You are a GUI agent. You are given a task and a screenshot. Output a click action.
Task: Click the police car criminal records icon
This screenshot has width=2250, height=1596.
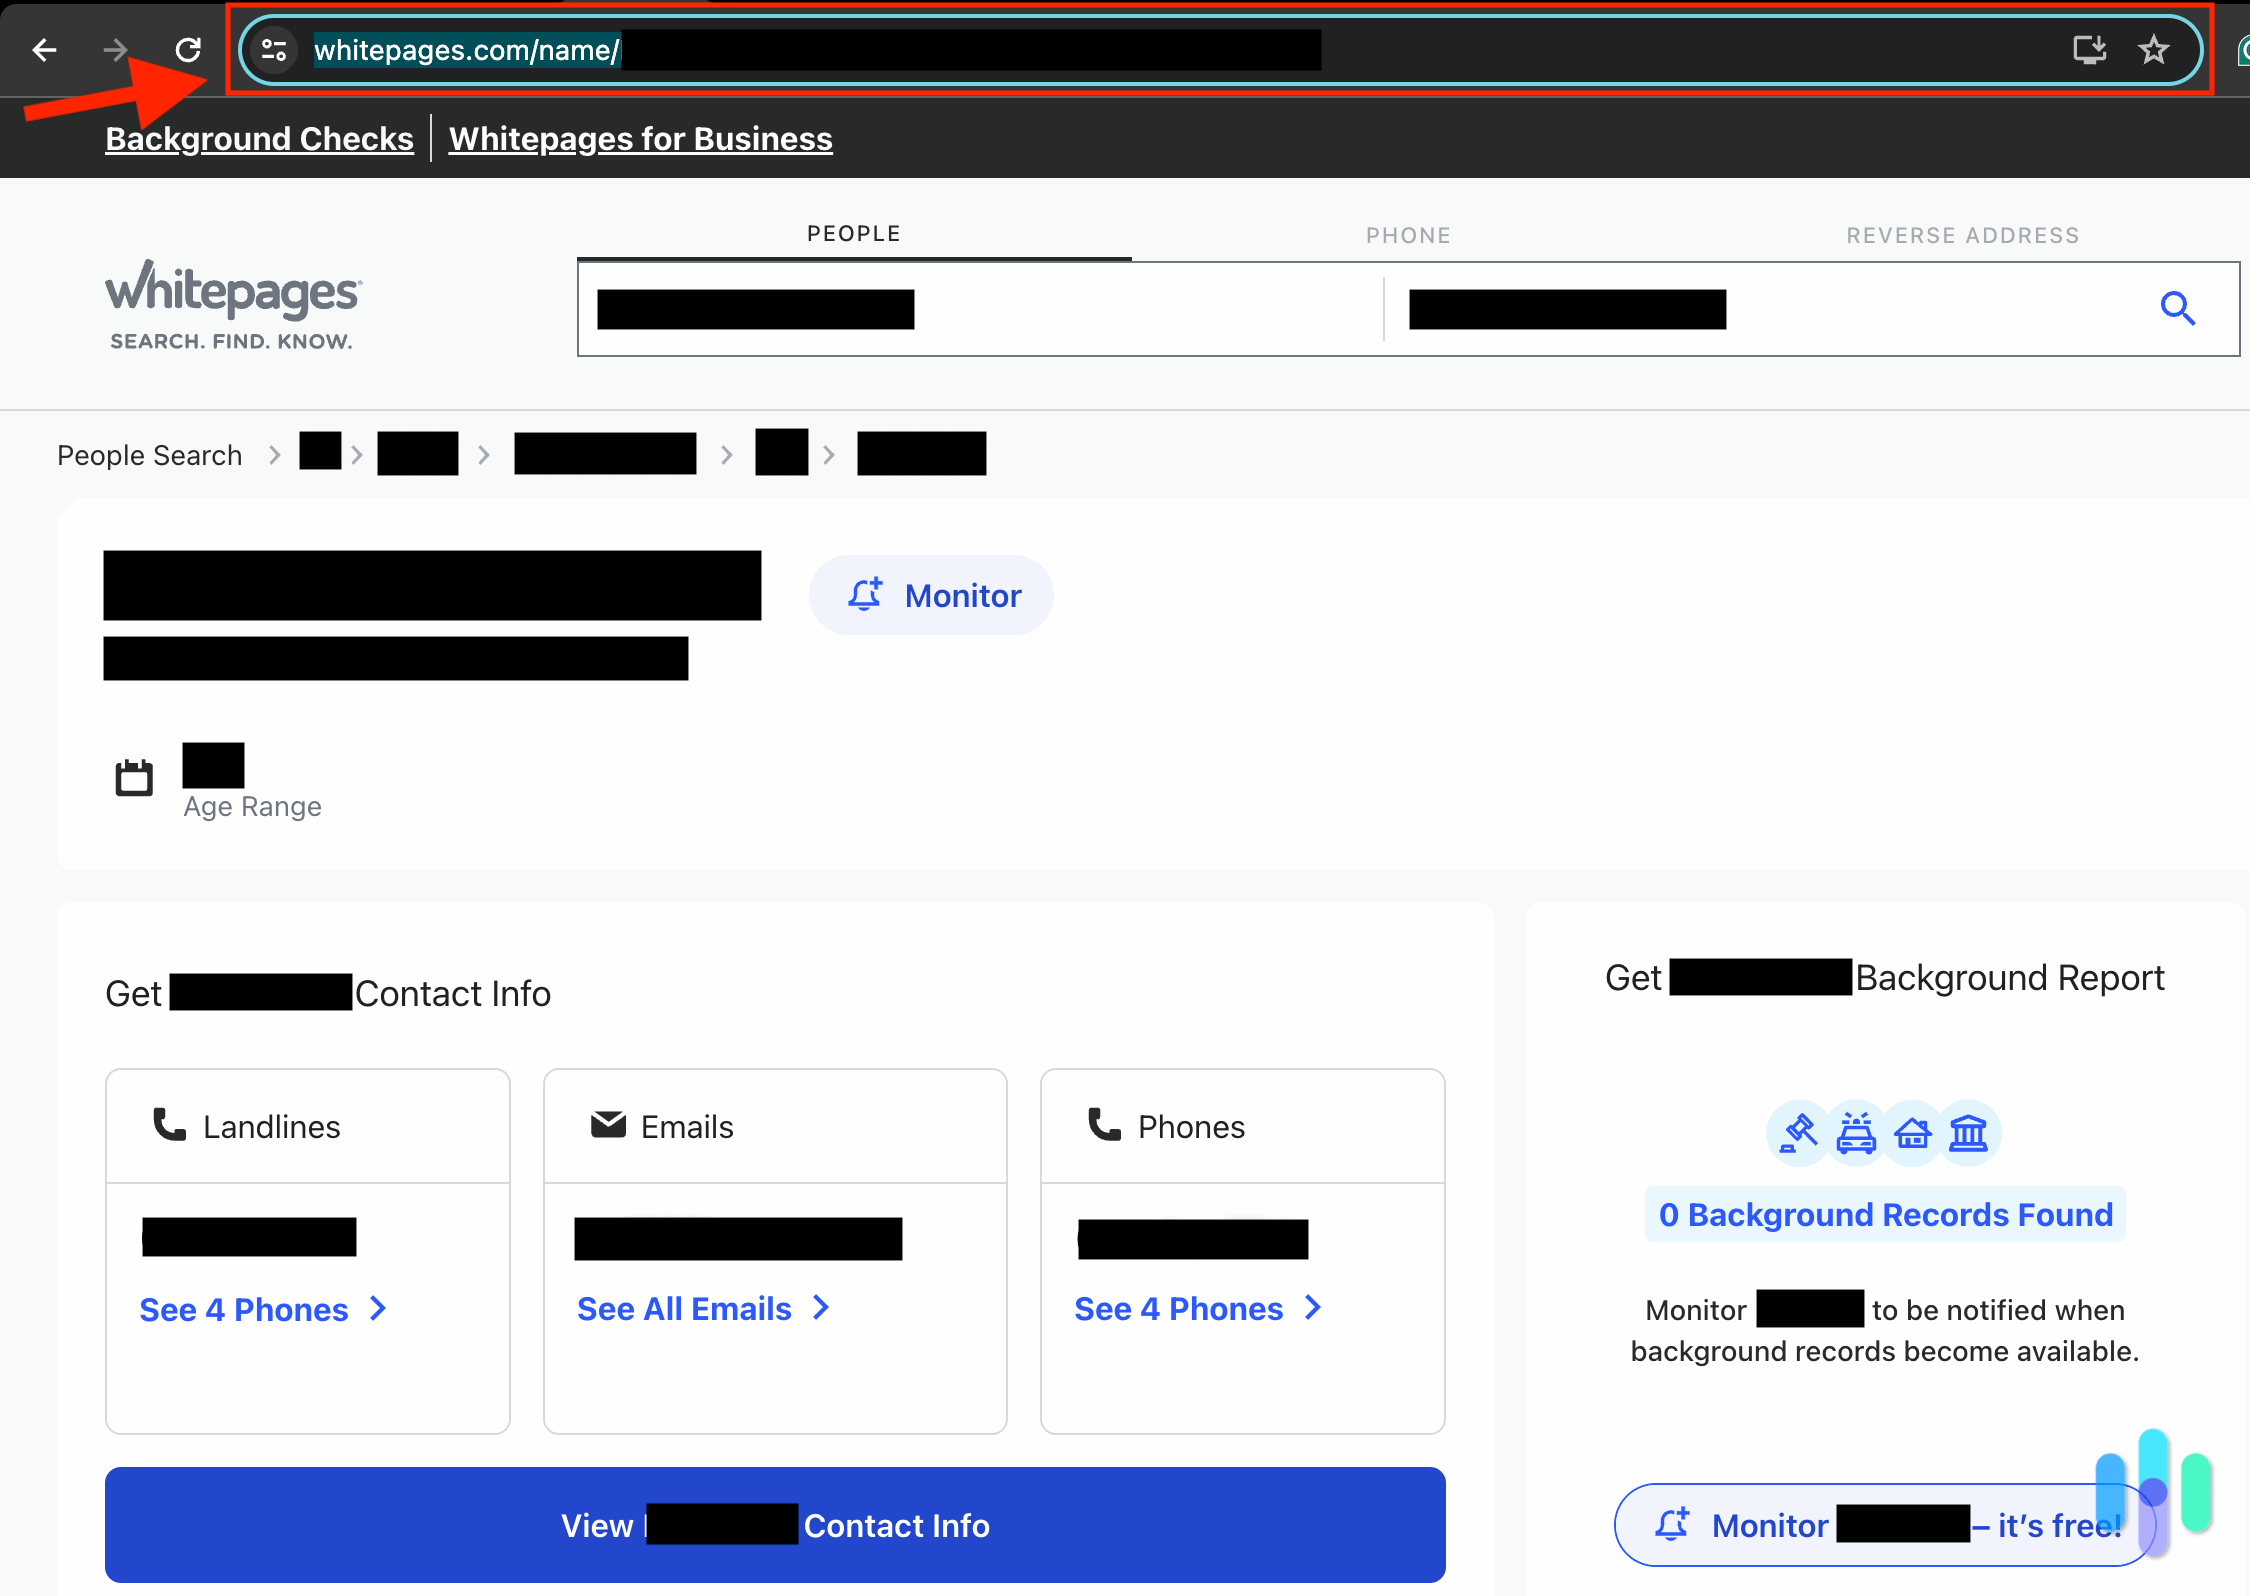tap(1855, 1133)
